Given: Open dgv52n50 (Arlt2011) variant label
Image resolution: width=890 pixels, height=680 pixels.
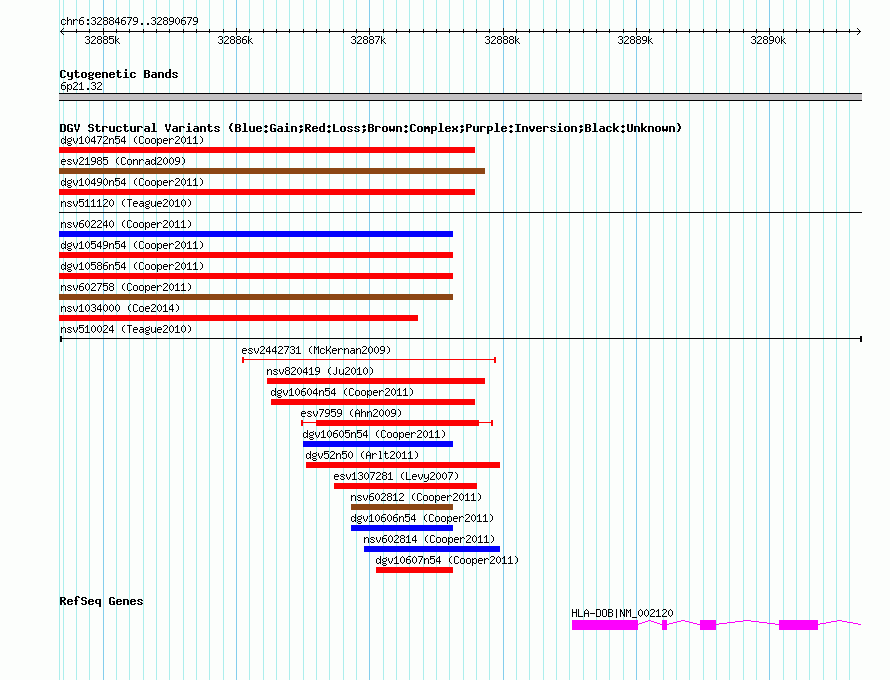Looking at the screenshot, I should 362,455.
